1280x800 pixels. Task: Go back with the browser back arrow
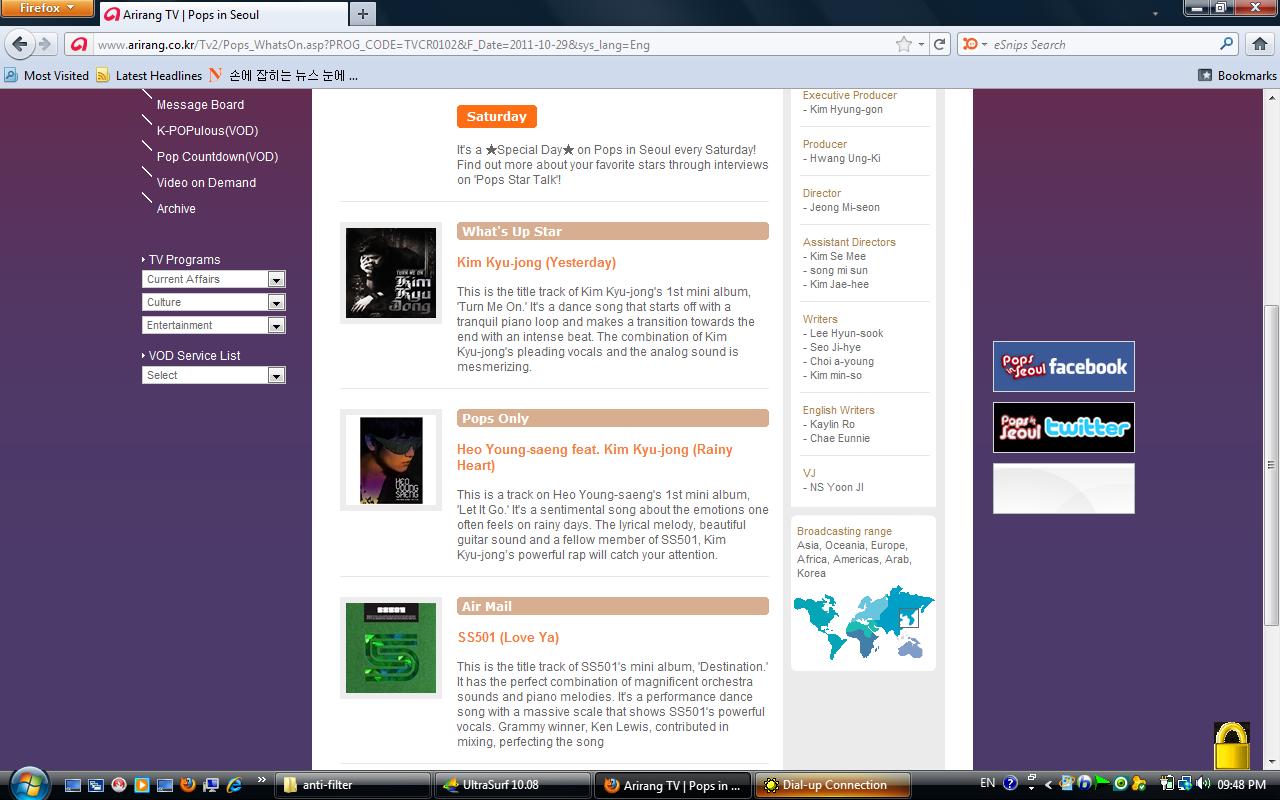click(20, 44)
